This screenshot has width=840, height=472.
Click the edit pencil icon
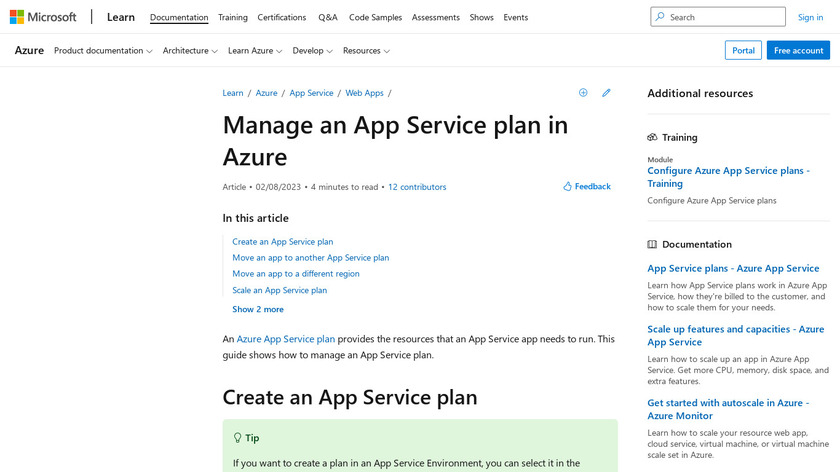[606, 93]
